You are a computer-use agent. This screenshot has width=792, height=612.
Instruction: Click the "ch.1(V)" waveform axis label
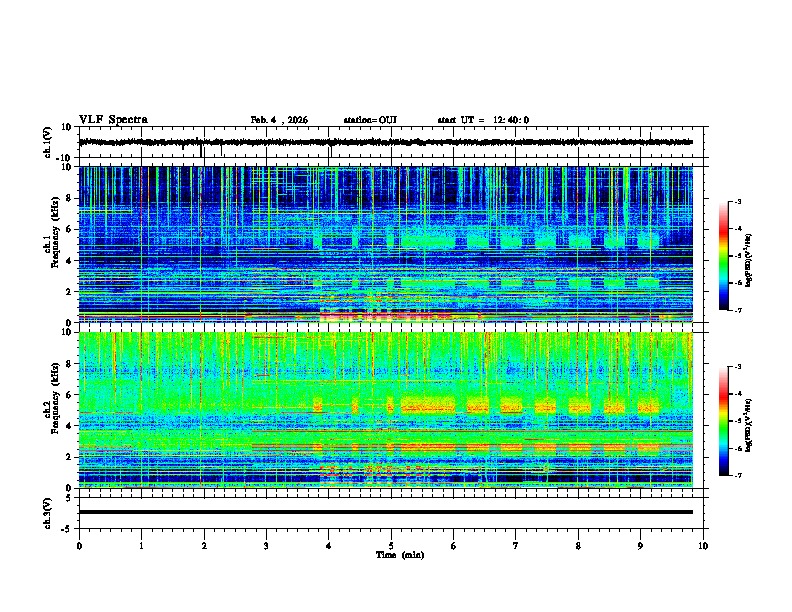48,142
